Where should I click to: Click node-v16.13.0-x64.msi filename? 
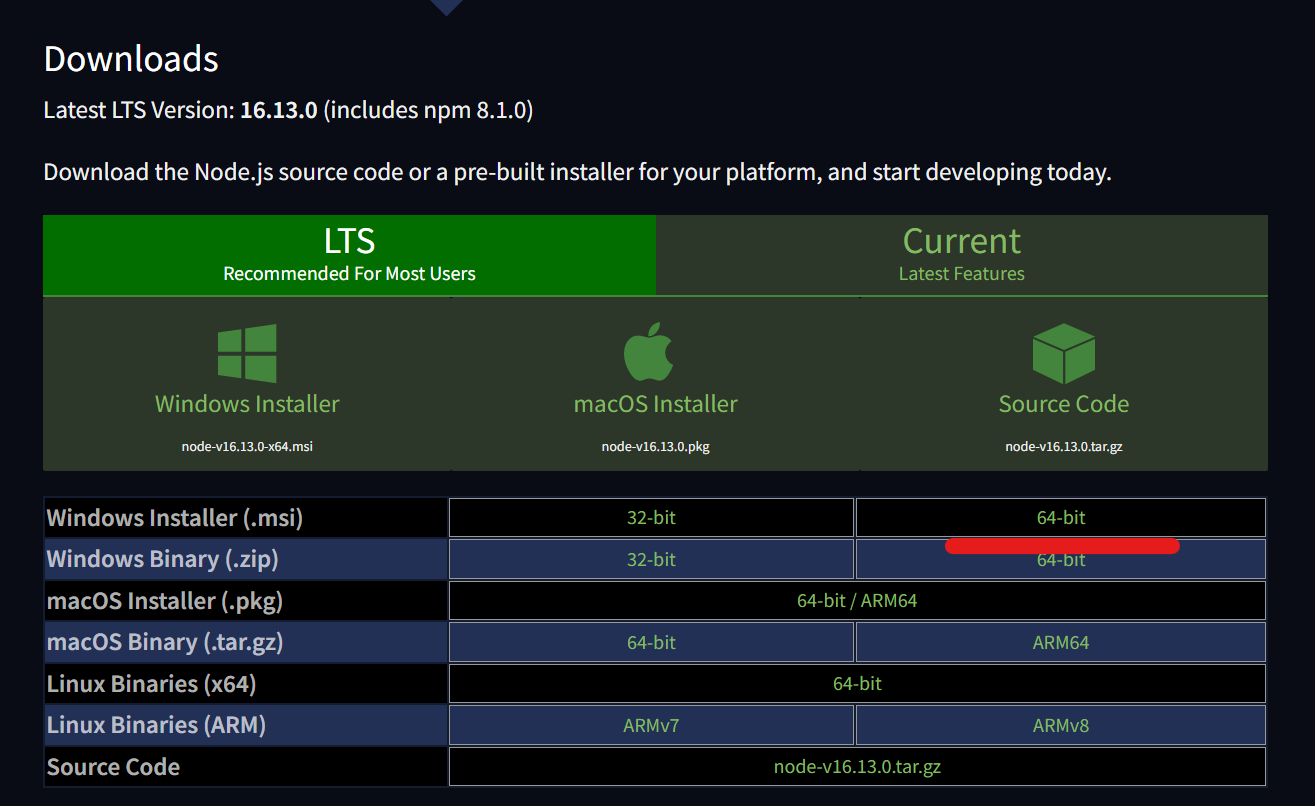(x=247, y=447)
